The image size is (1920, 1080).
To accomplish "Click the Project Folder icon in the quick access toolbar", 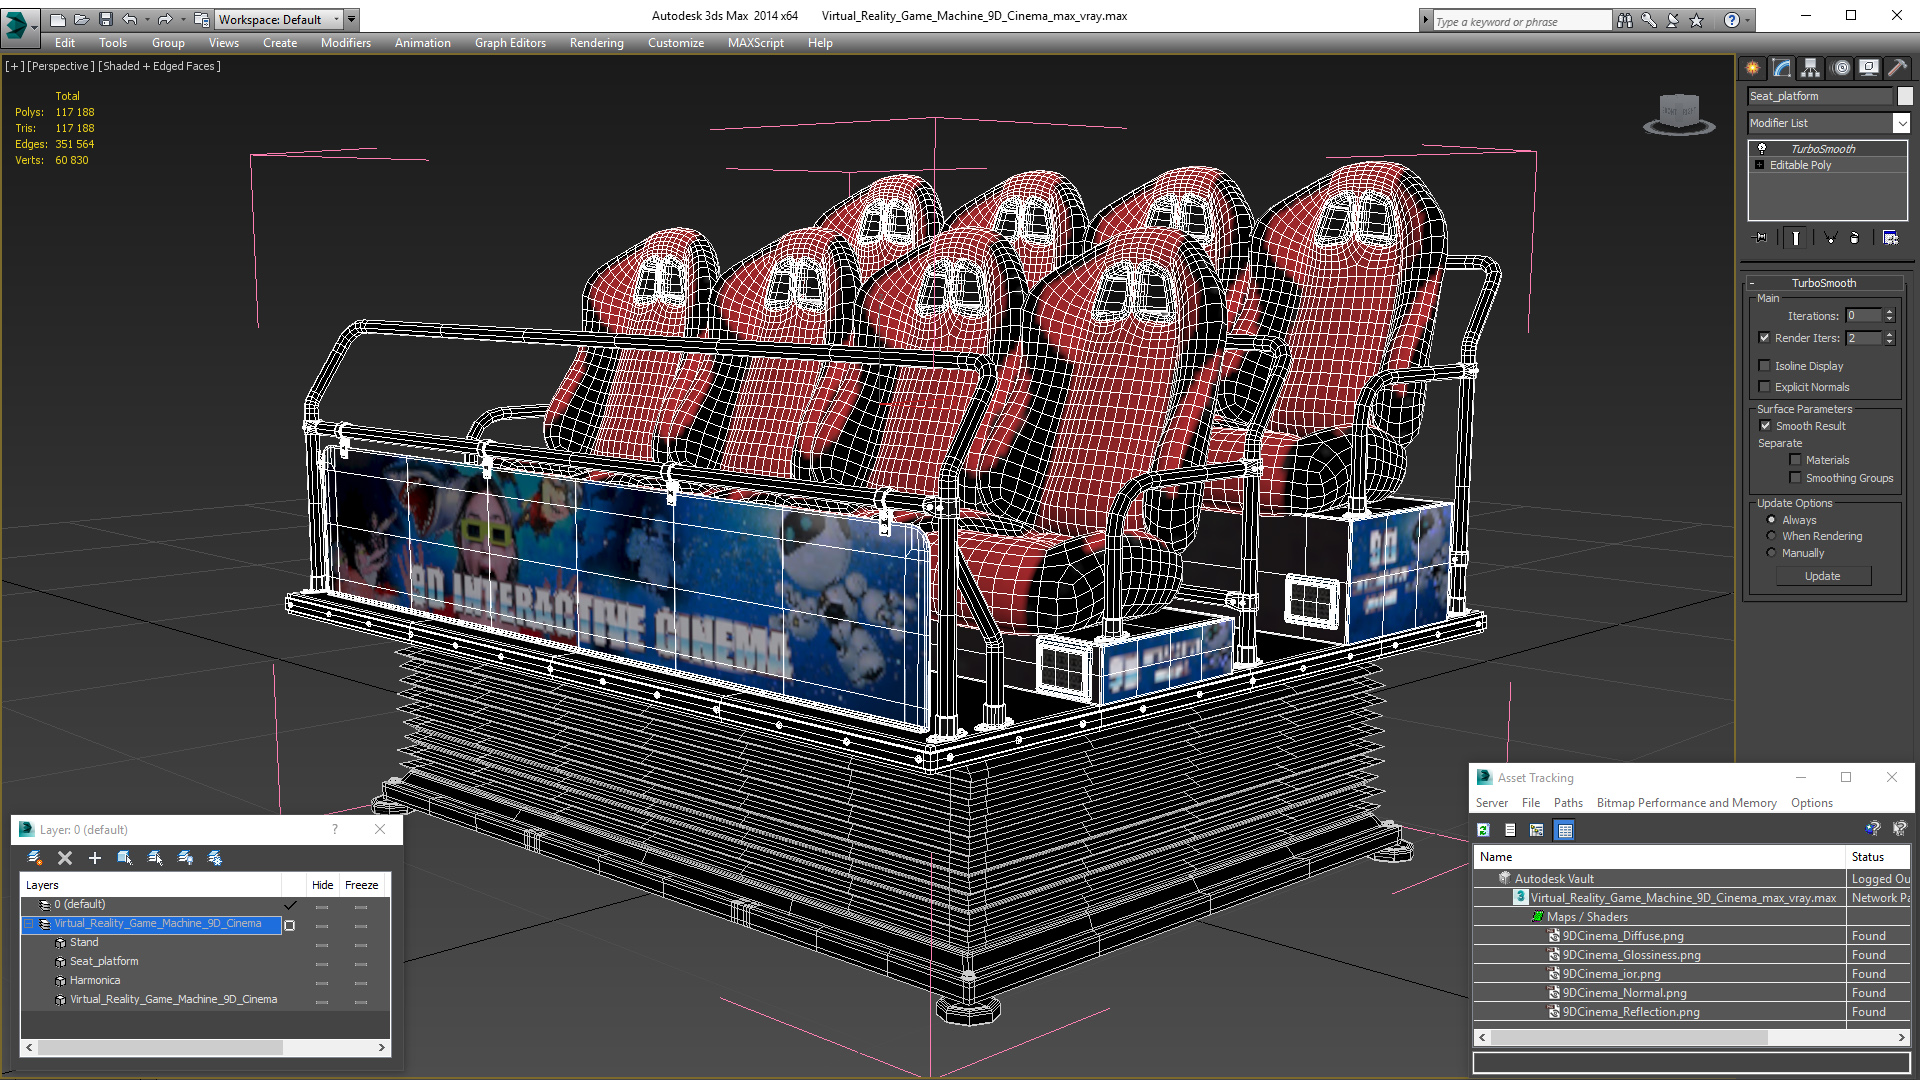I will (201, 19).
